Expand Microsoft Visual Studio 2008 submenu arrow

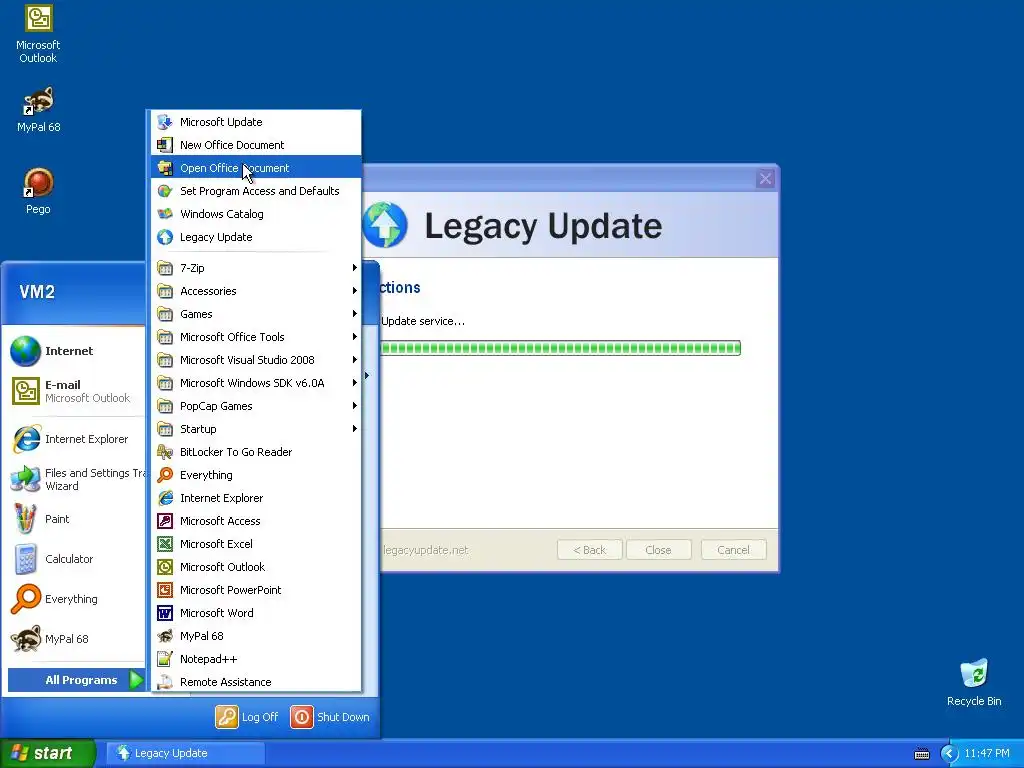[x=355, y=360]
